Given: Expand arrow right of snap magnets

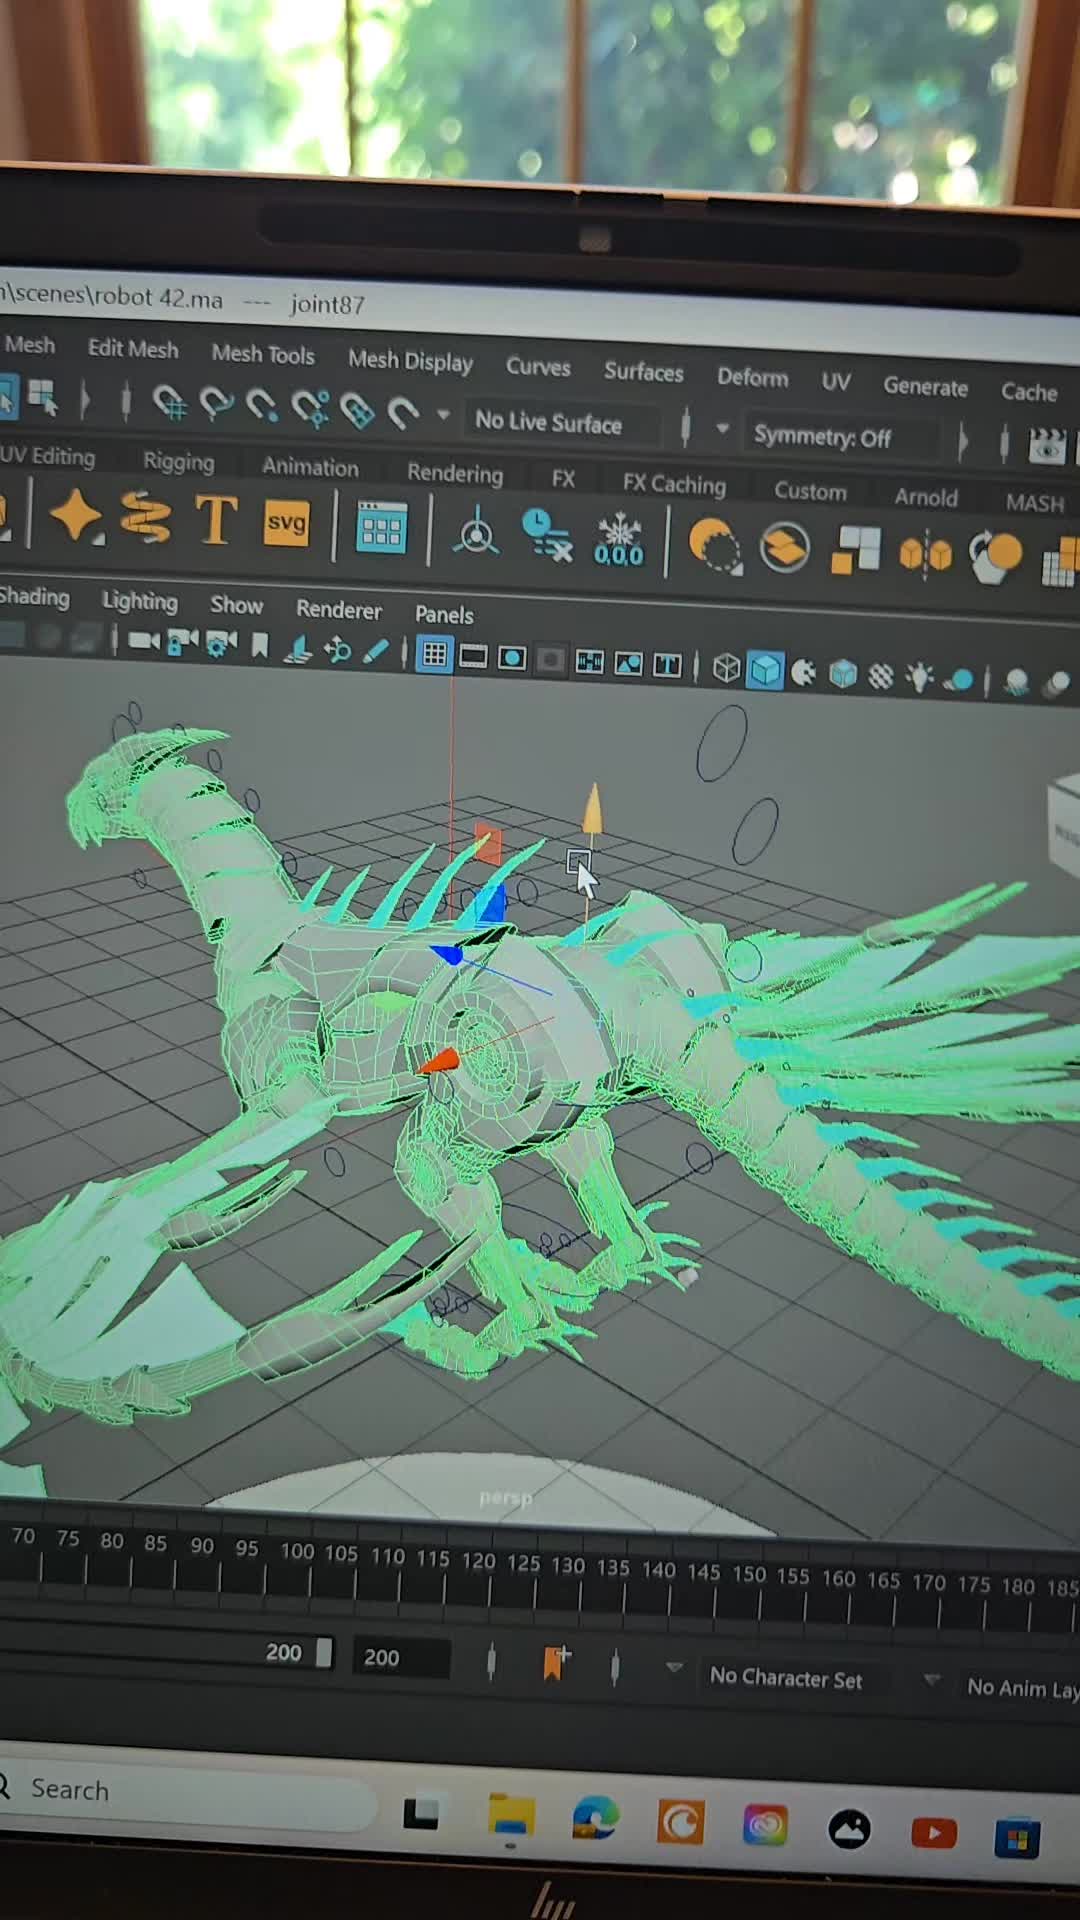Looking at the screenshot, I should click(443, 414).
